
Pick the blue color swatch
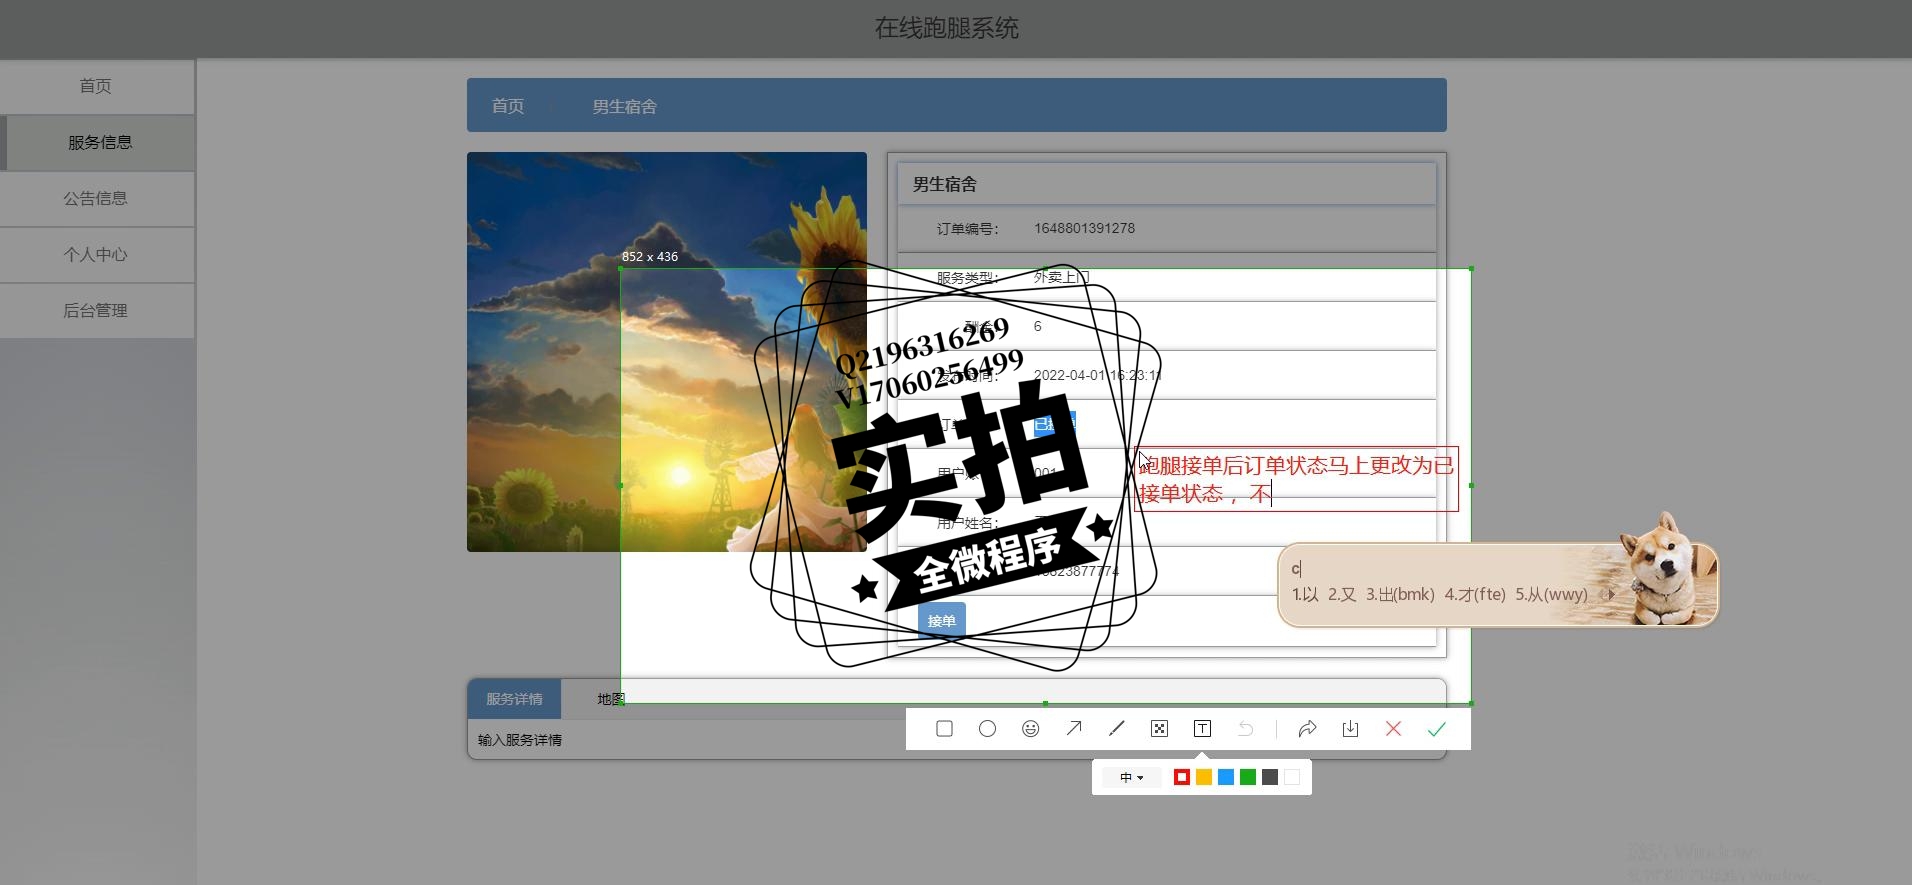[x=1226, y=777]
